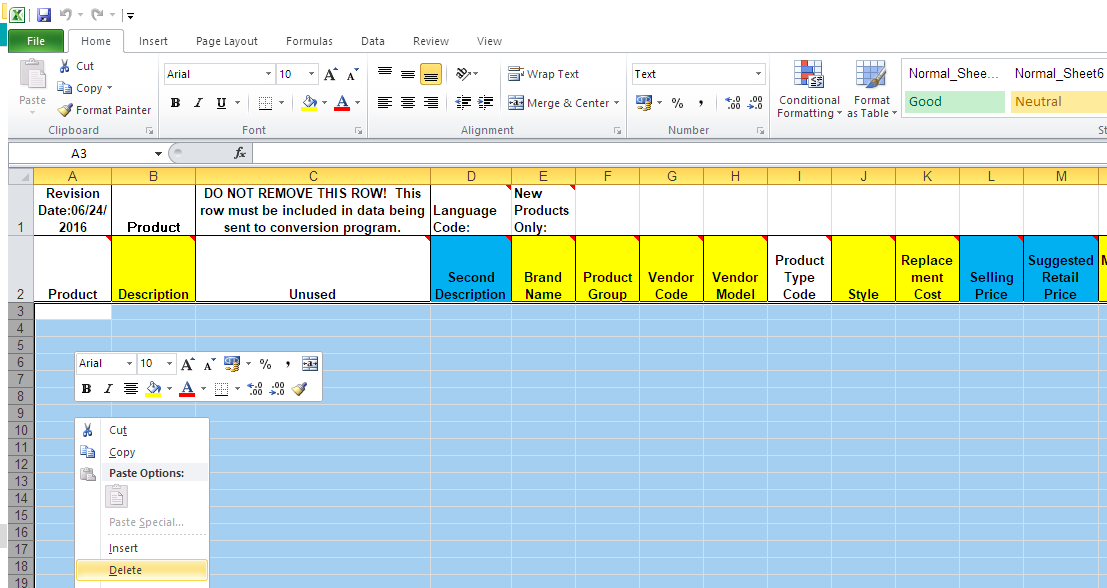This screenshot has height=588, width=1107.
Task: Click the Paste clipboard icon in ribbon
Action: pyautogui.click(x=32, y=75)
